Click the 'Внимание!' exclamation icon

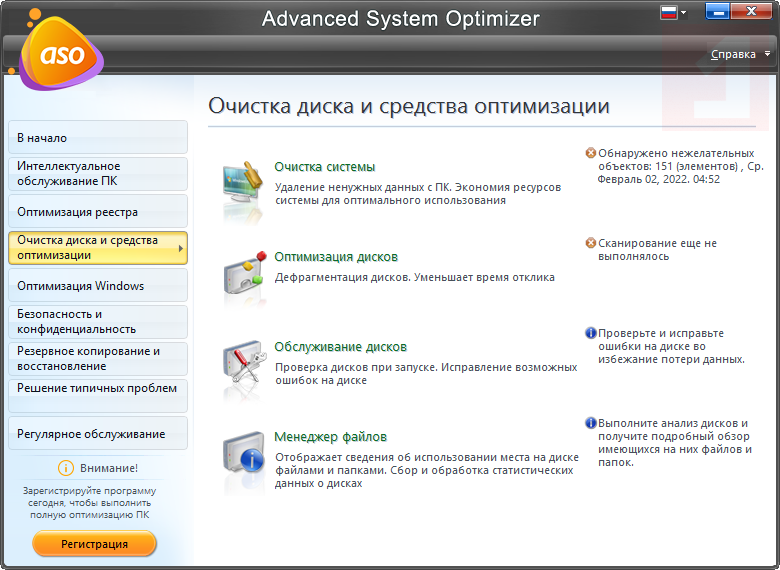[x=66, y=468]
